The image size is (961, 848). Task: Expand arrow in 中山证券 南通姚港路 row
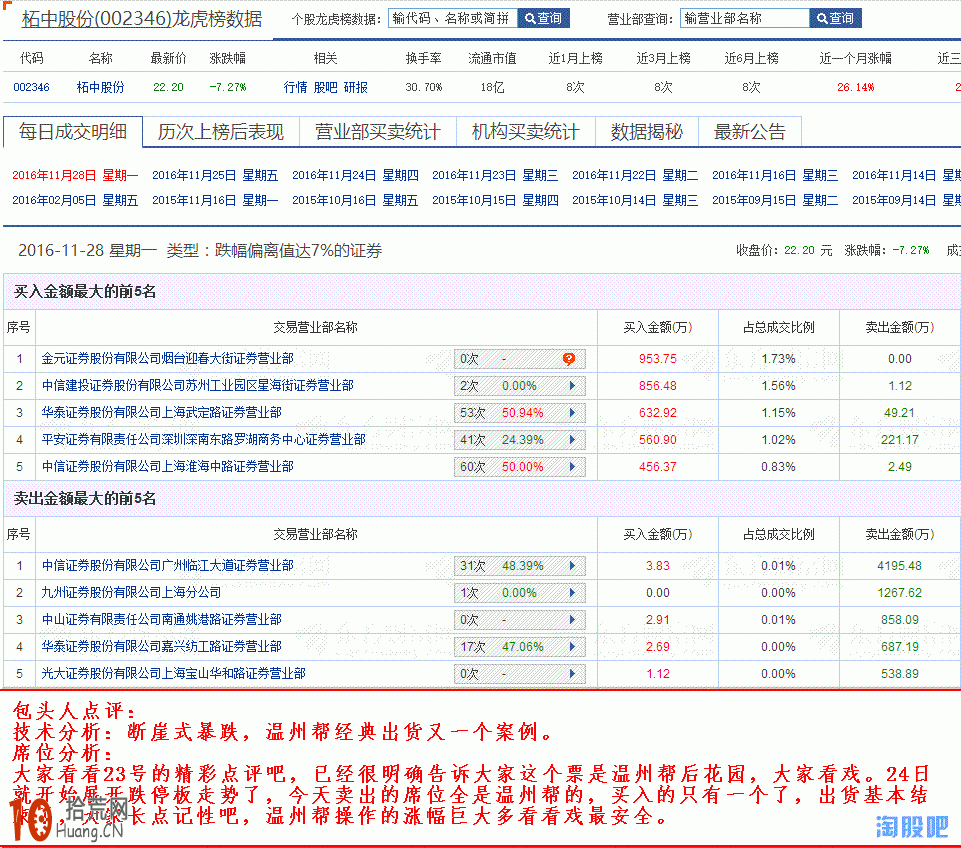click(572, 620)
